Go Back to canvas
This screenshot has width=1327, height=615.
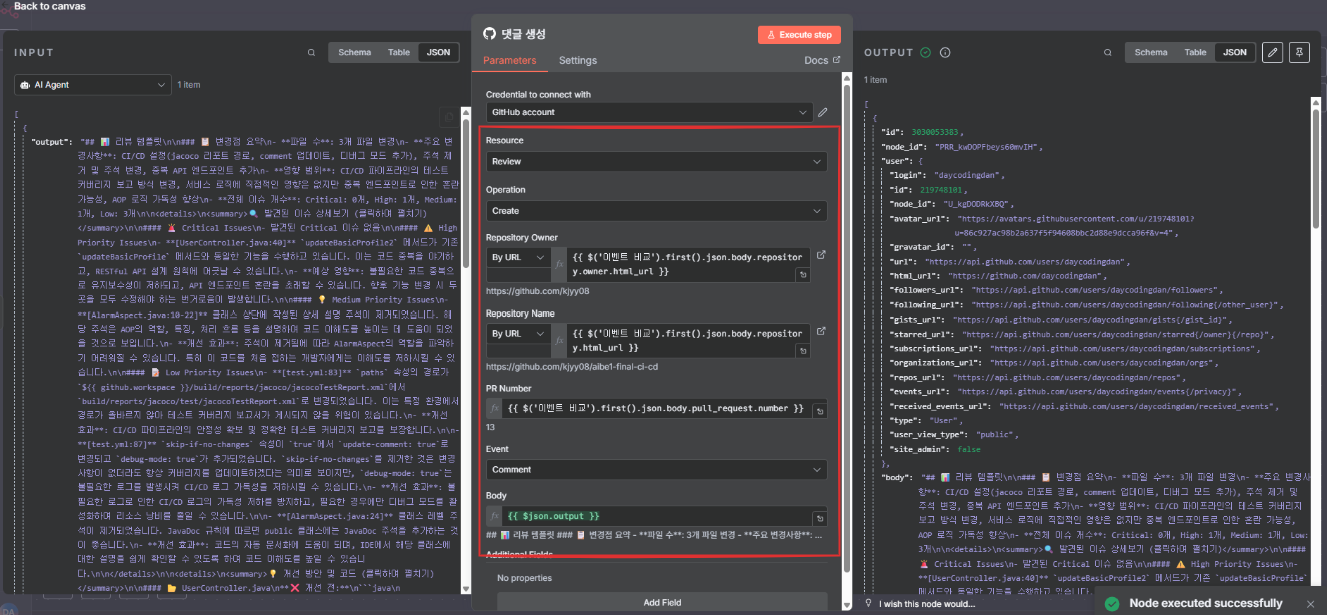49,6
